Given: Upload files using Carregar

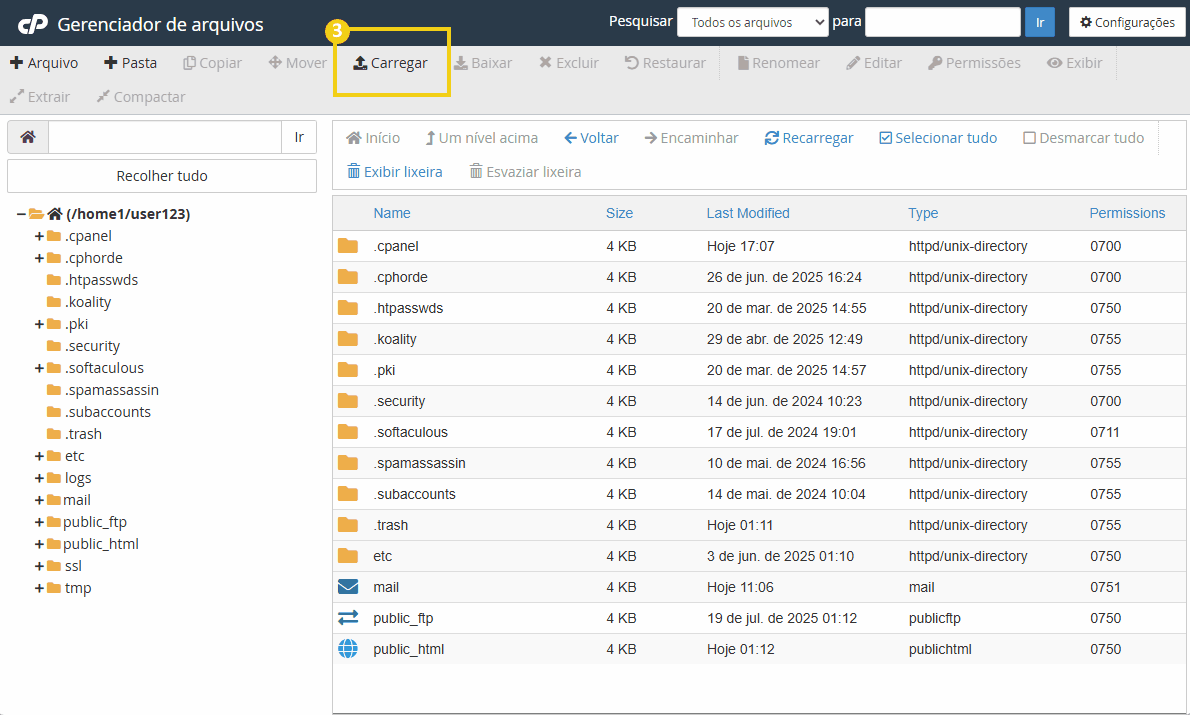Looking at the screenshot, I should point(390,63).
